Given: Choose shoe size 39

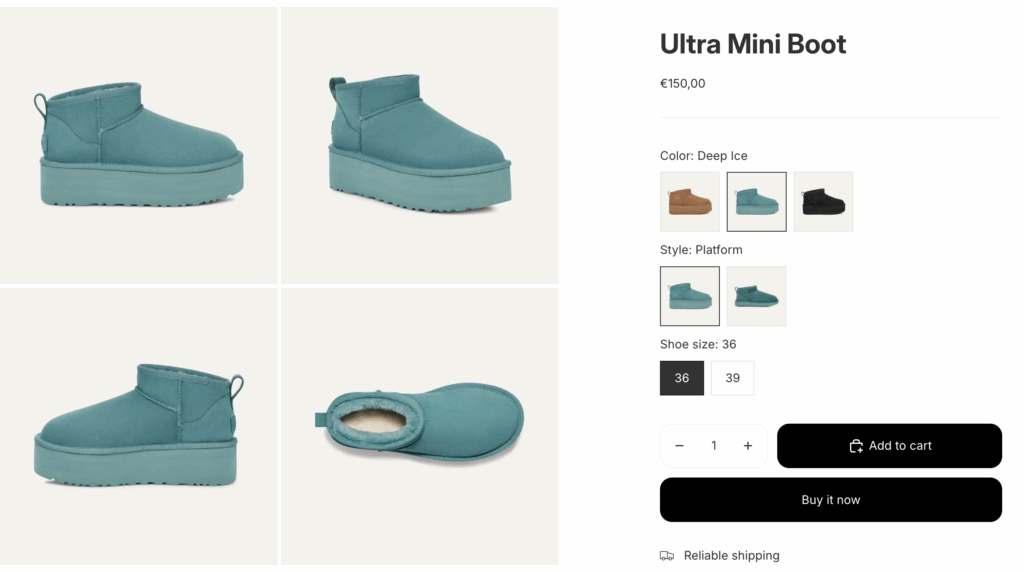Looking at the screenshot, I should point(733,378).
